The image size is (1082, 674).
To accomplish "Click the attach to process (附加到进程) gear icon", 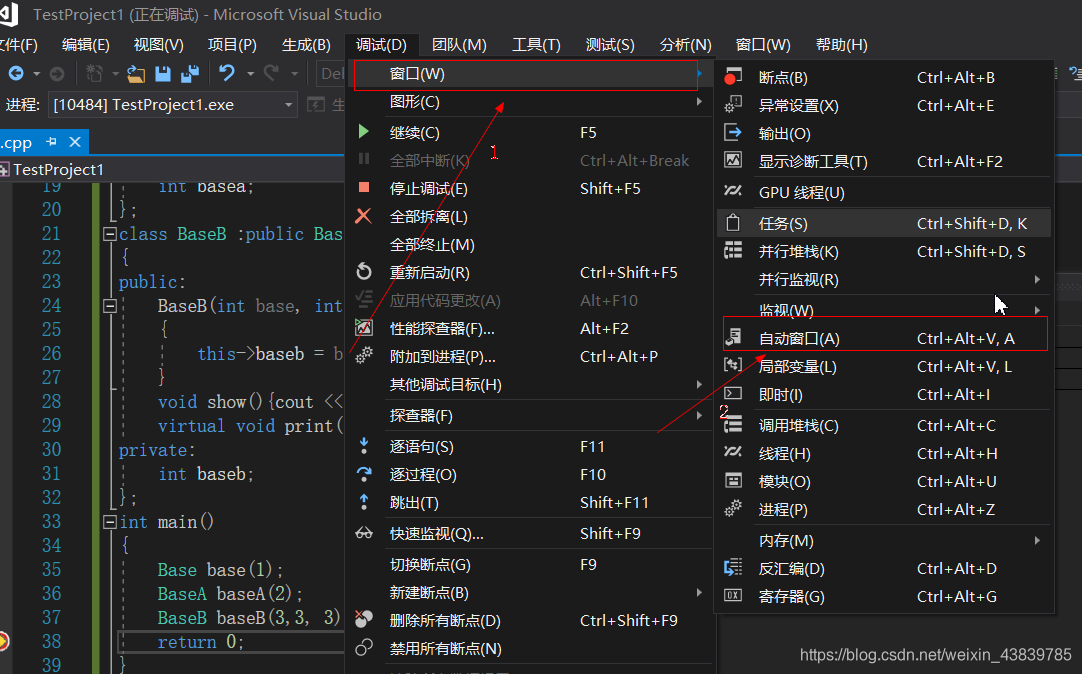I will 364,356.
